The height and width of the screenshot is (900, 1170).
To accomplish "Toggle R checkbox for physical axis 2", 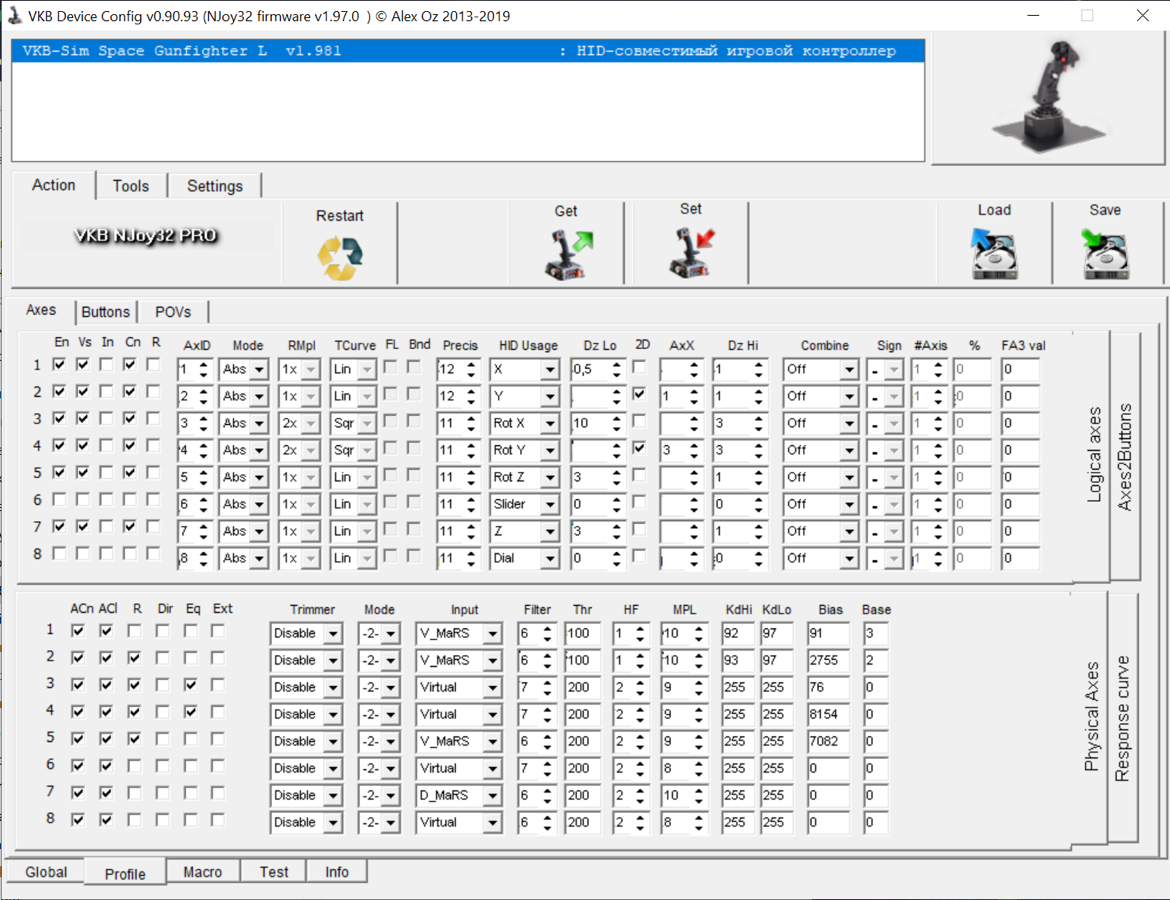I will (x=134, y=657).
